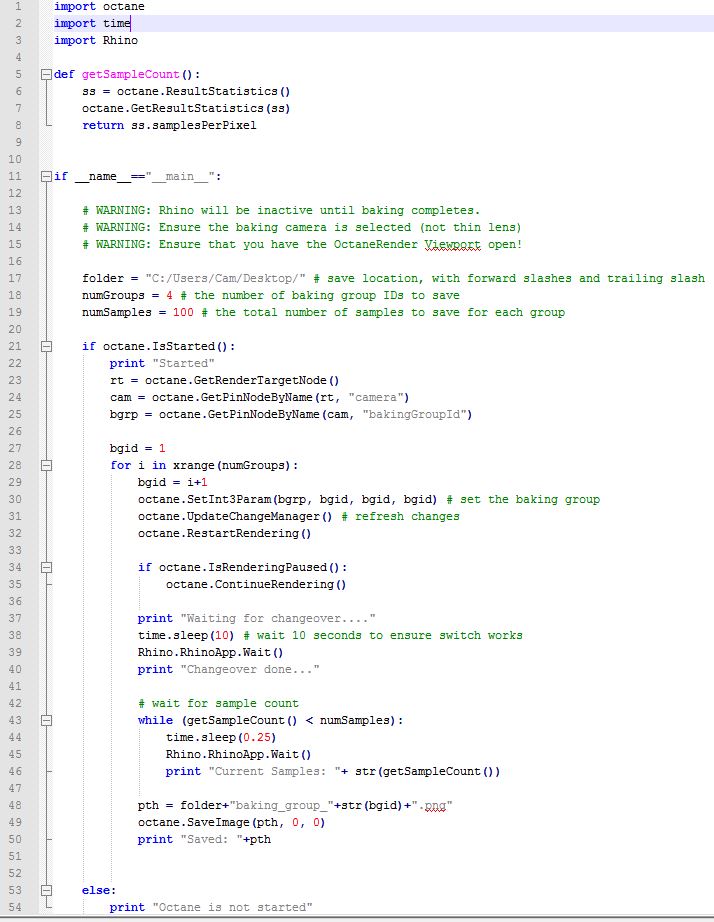Click the print "Started" statement
The image size is (714, 922).
pyautogui.click(x=162, y=363)
